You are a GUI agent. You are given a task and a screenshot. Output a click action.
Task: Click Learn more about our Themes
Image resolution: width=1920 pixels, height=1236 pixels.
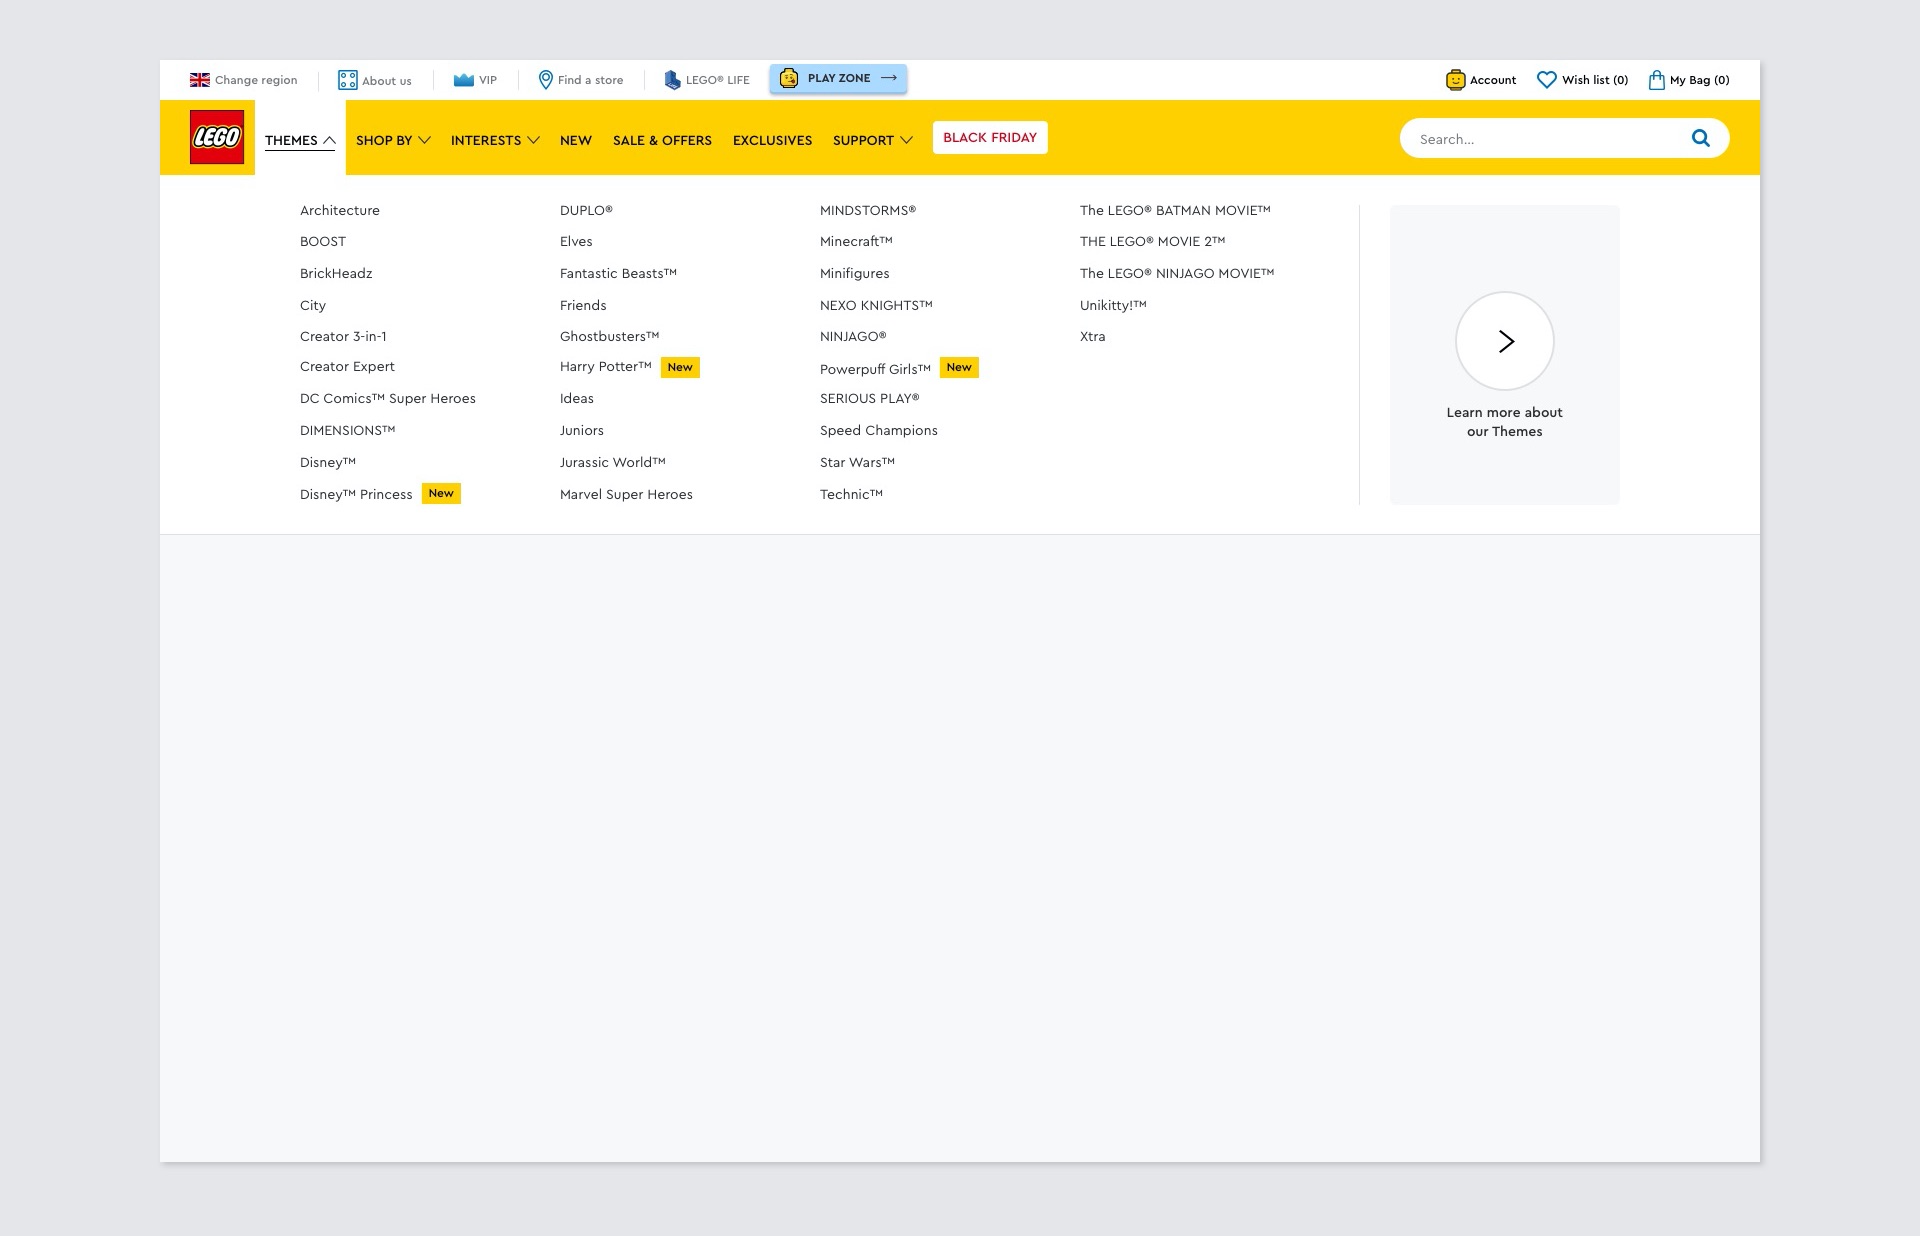tap(1504, 422)
